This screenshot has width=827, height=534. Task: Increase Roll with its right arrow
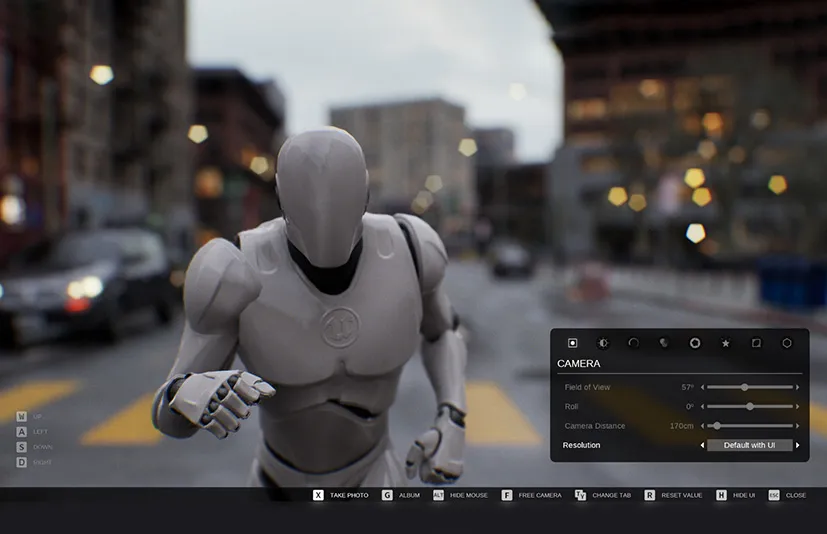797,406
